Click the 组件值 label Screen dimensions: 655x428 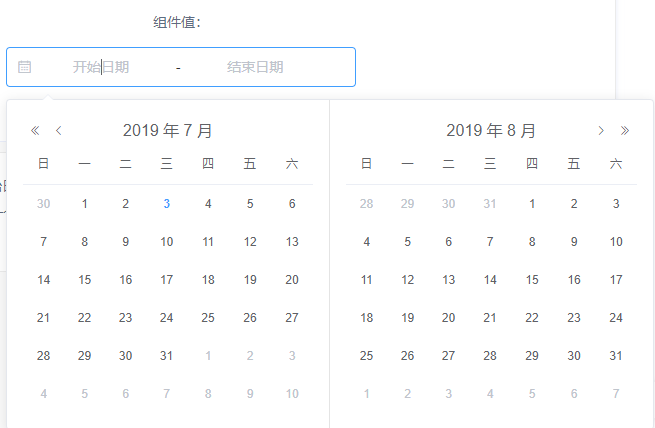(x=177, y=22)
